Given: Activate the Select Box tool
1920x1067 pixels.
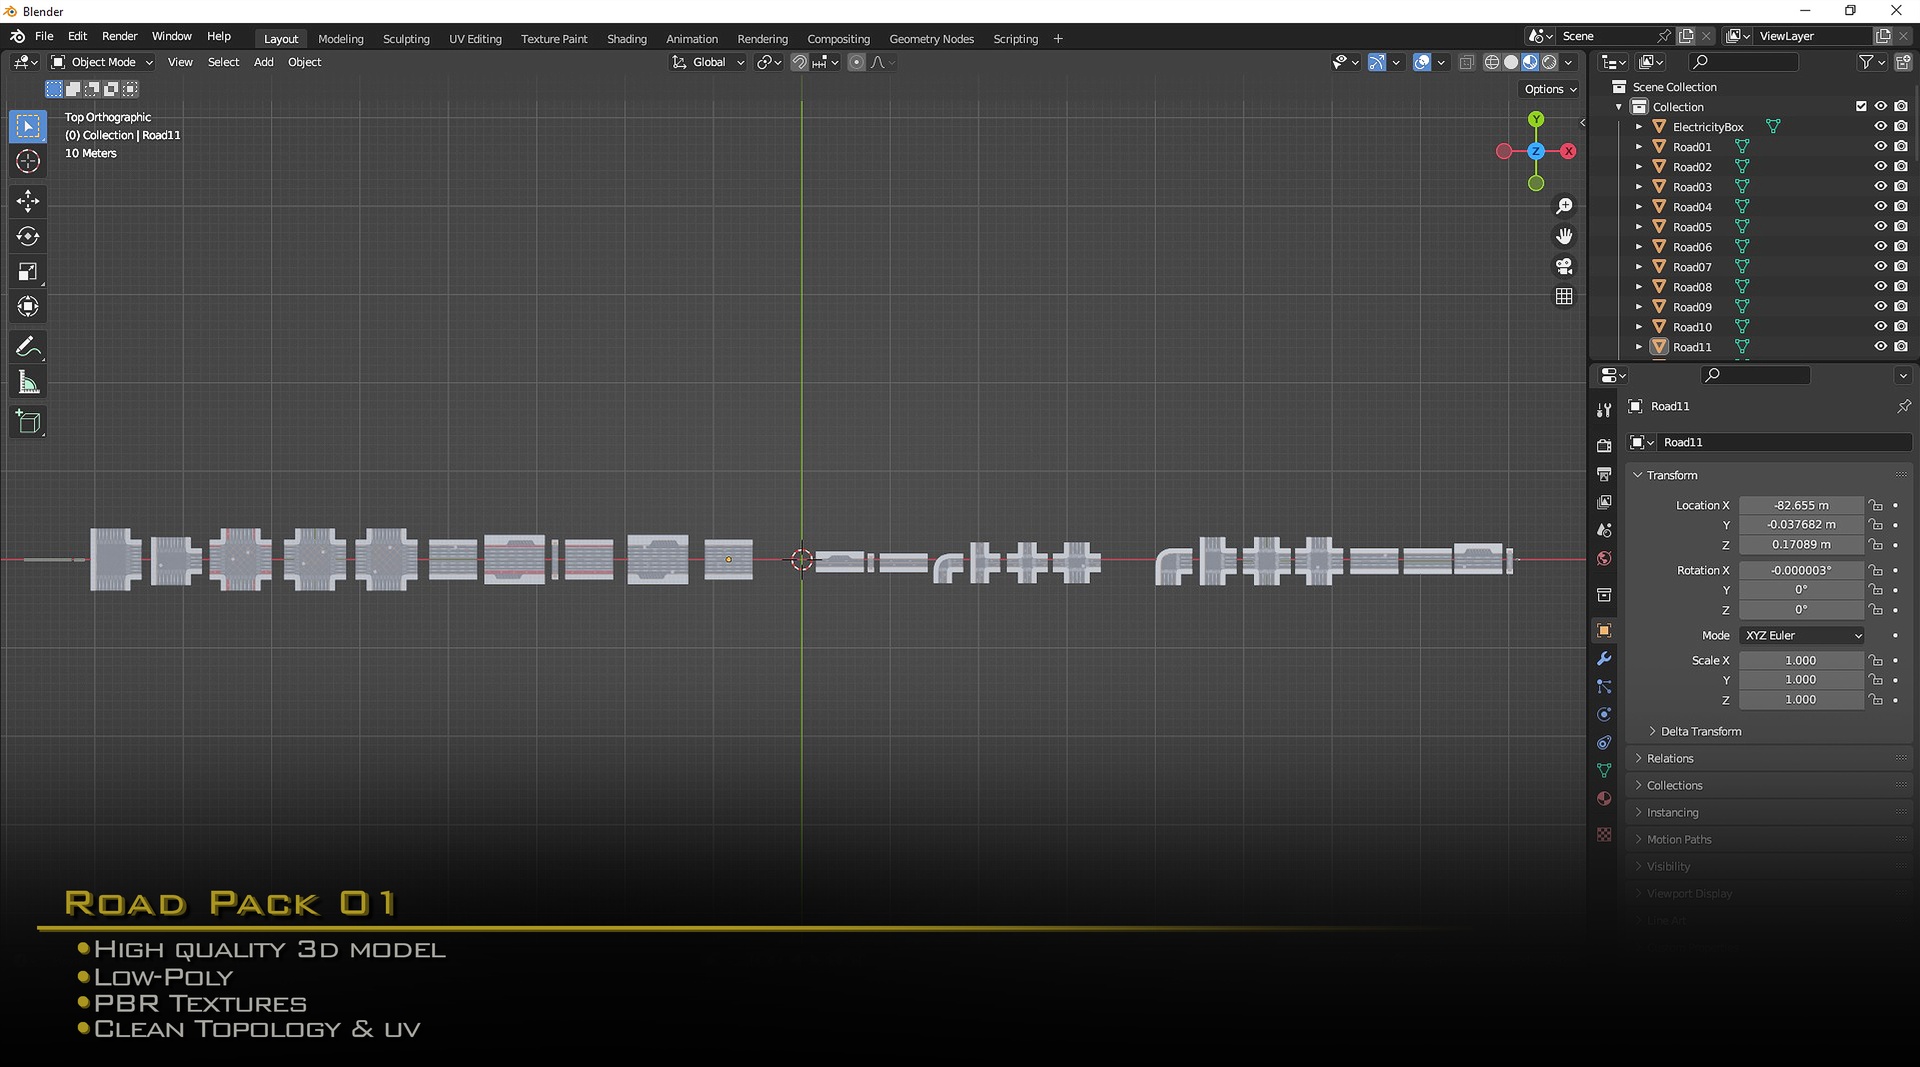Looking at the screenshot, I should click(28, 126).
